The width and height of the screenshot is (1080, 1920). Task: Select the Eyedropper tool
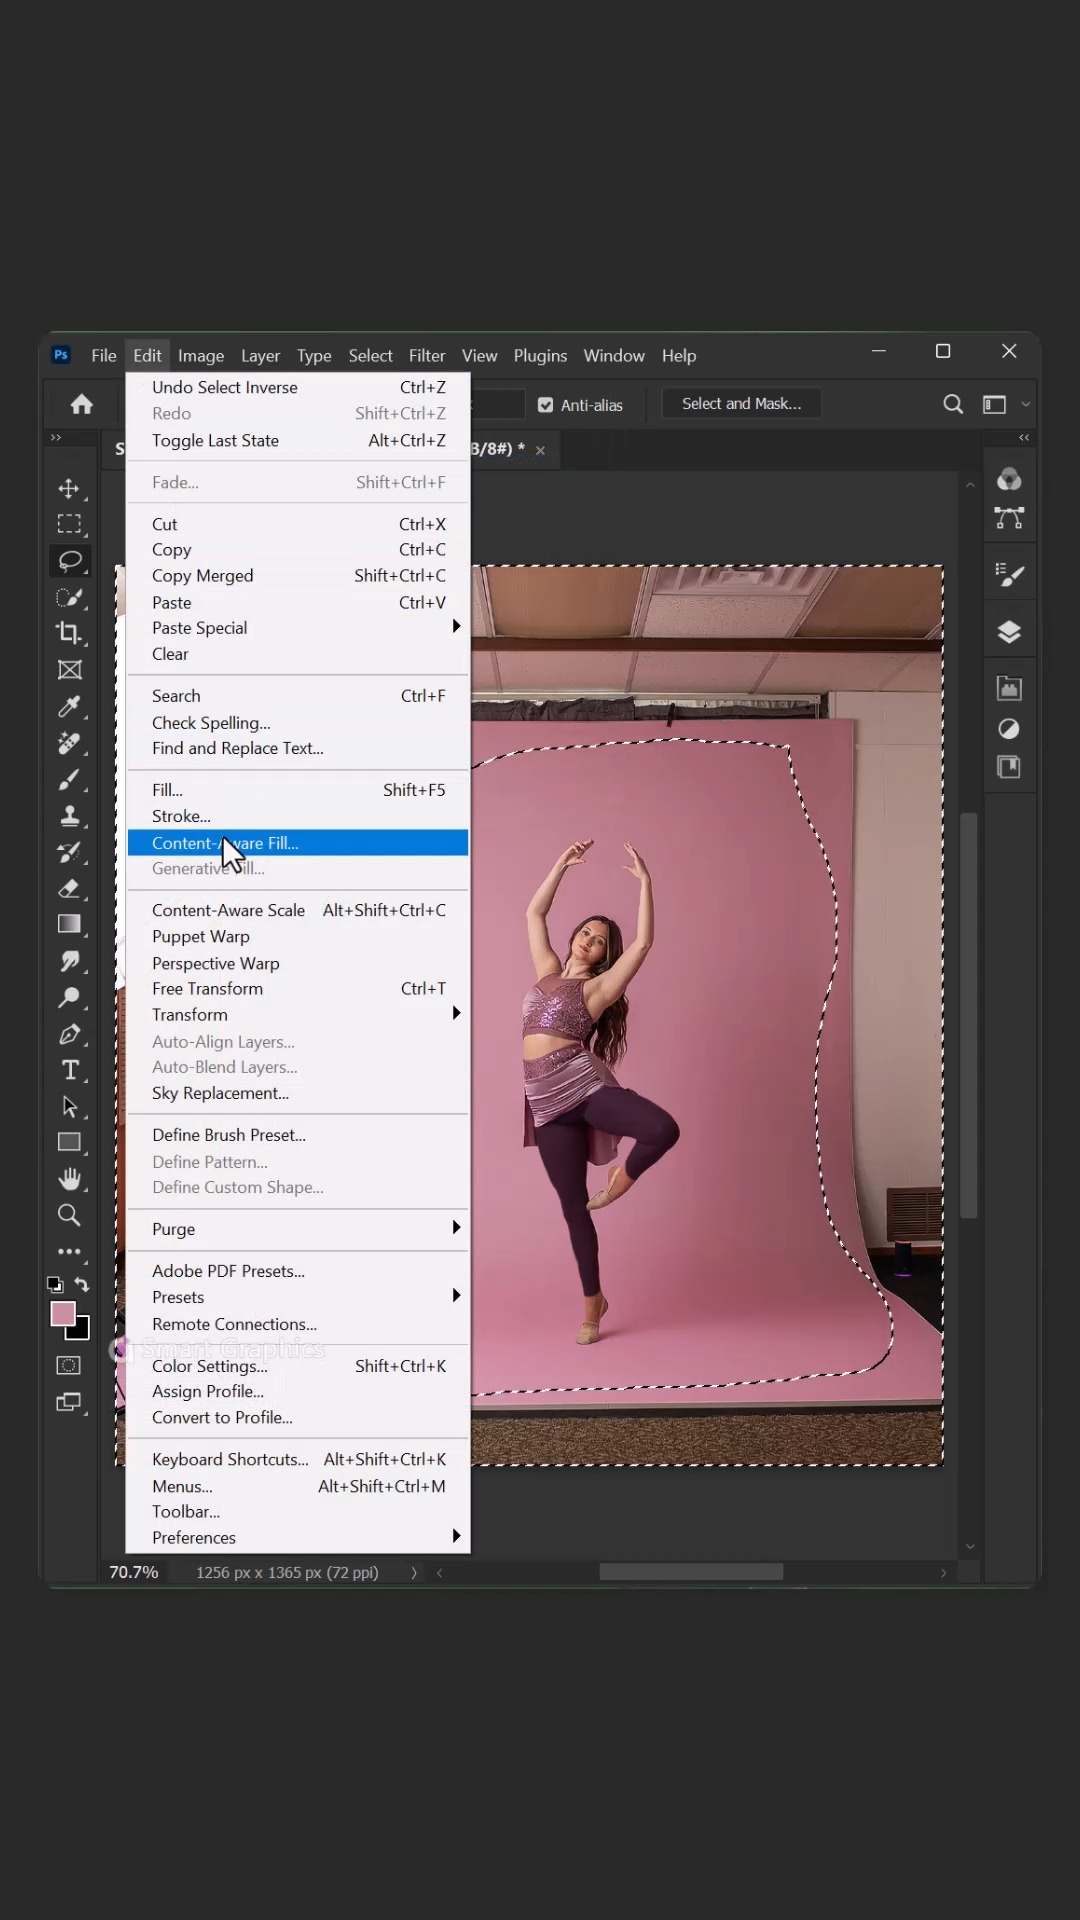[69, 706]
